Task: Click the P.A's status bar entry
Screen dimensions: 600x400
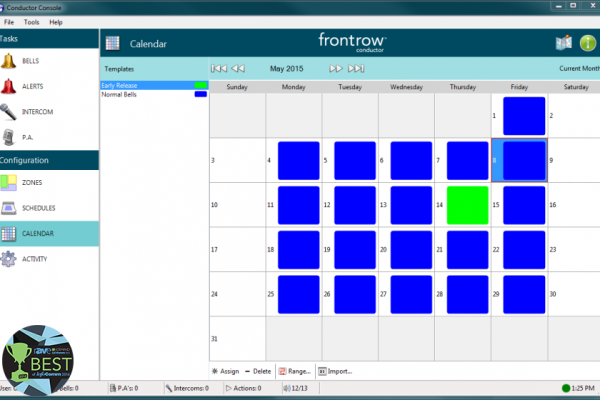Action: click(x=124, y=388)
